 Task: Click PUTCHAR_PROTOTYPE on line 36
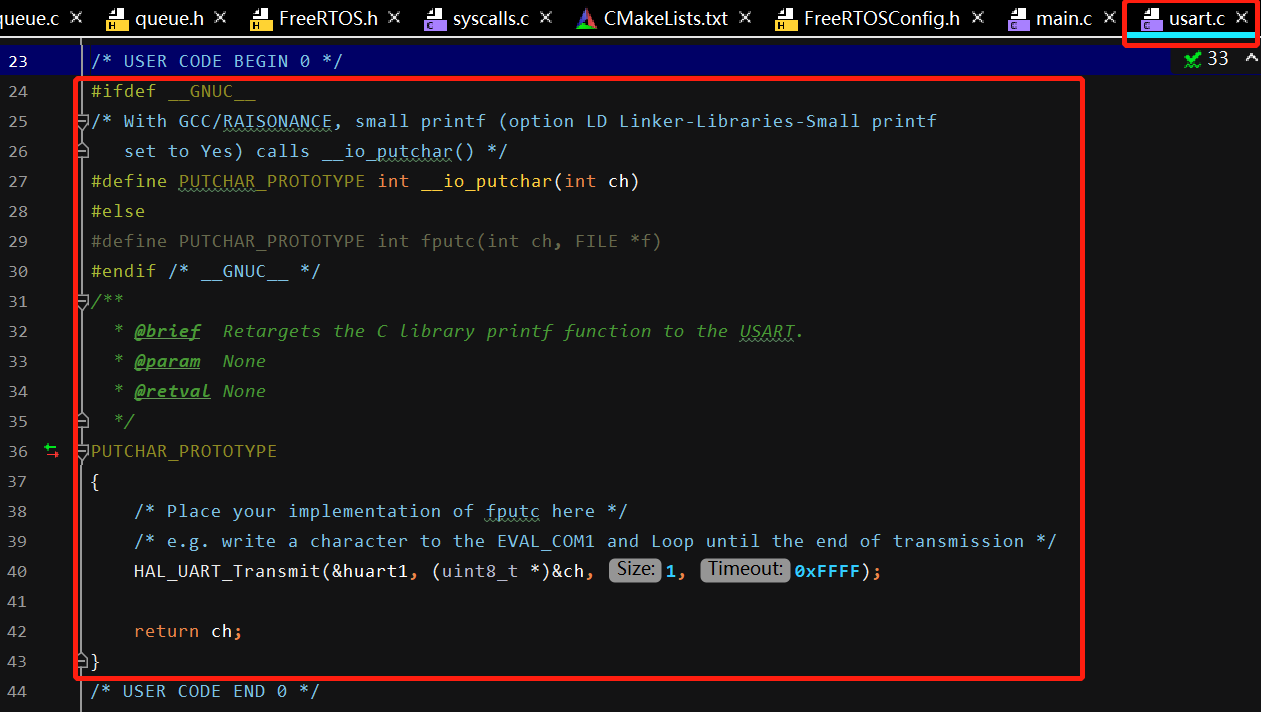pyautogui.click(x=184, y=451)
